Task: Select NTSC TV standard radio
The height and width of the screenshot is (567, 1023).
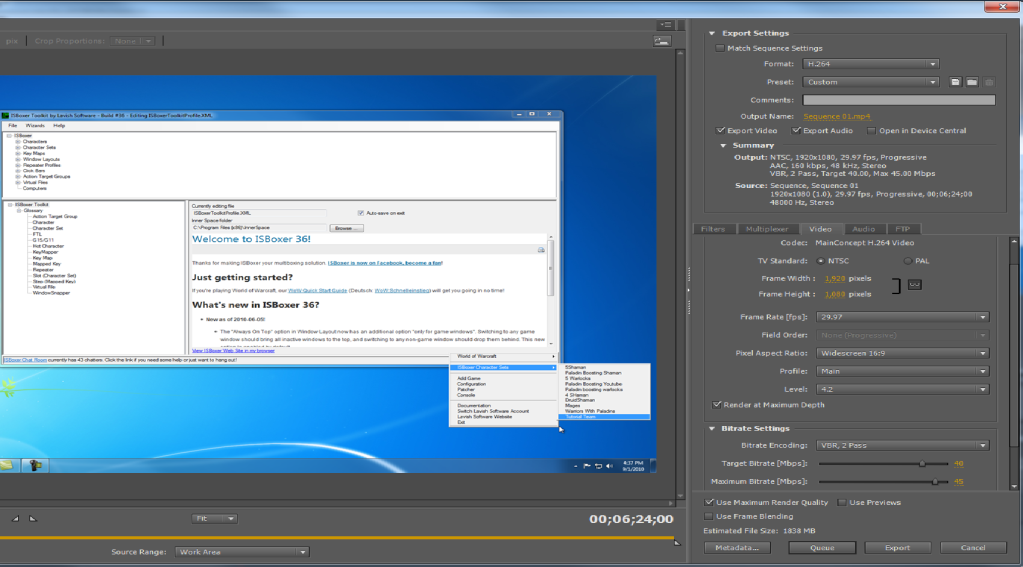Action: (x=821, y=261)
